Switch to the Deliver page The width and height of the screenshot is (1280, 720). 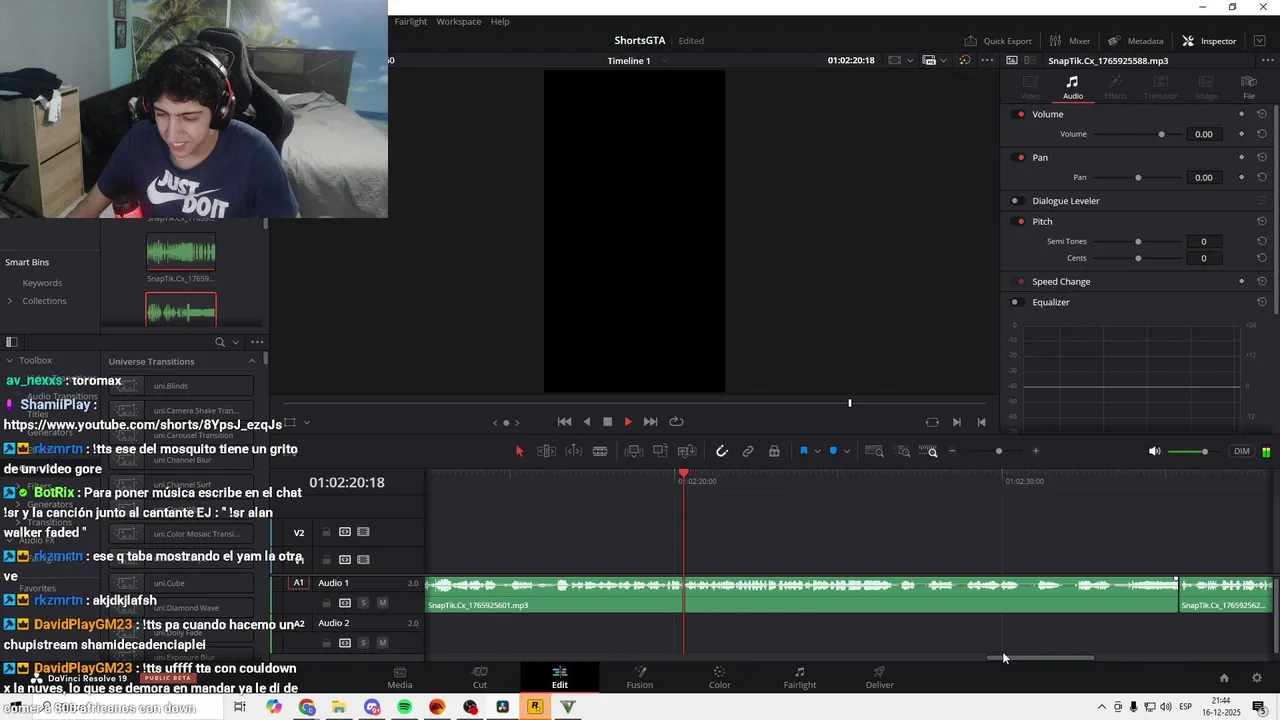tap(880, 677)
